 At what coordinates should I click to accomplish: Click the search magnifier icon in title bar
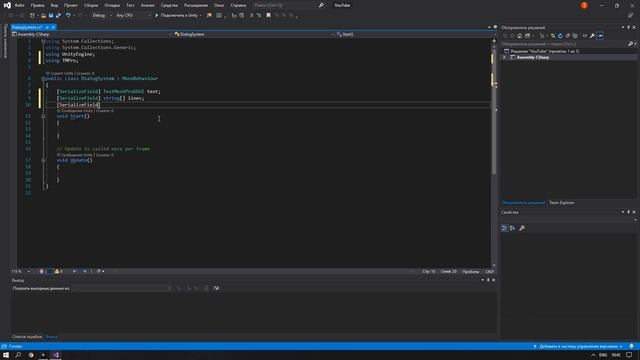321,5
